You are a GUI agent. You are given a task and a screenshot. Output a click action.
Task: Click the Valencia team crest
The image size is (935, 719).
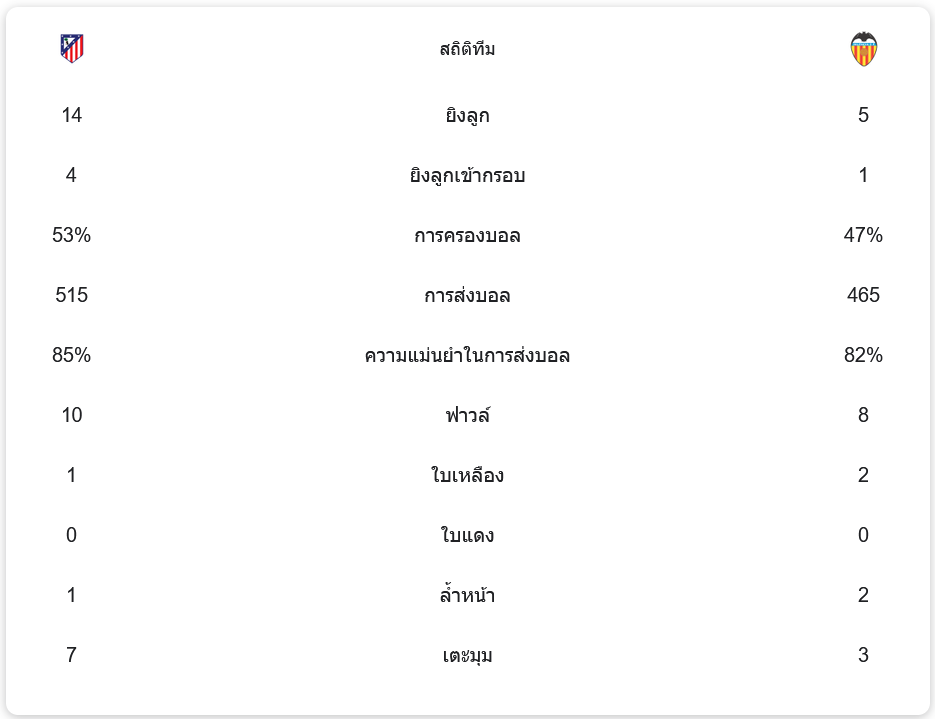863,49
